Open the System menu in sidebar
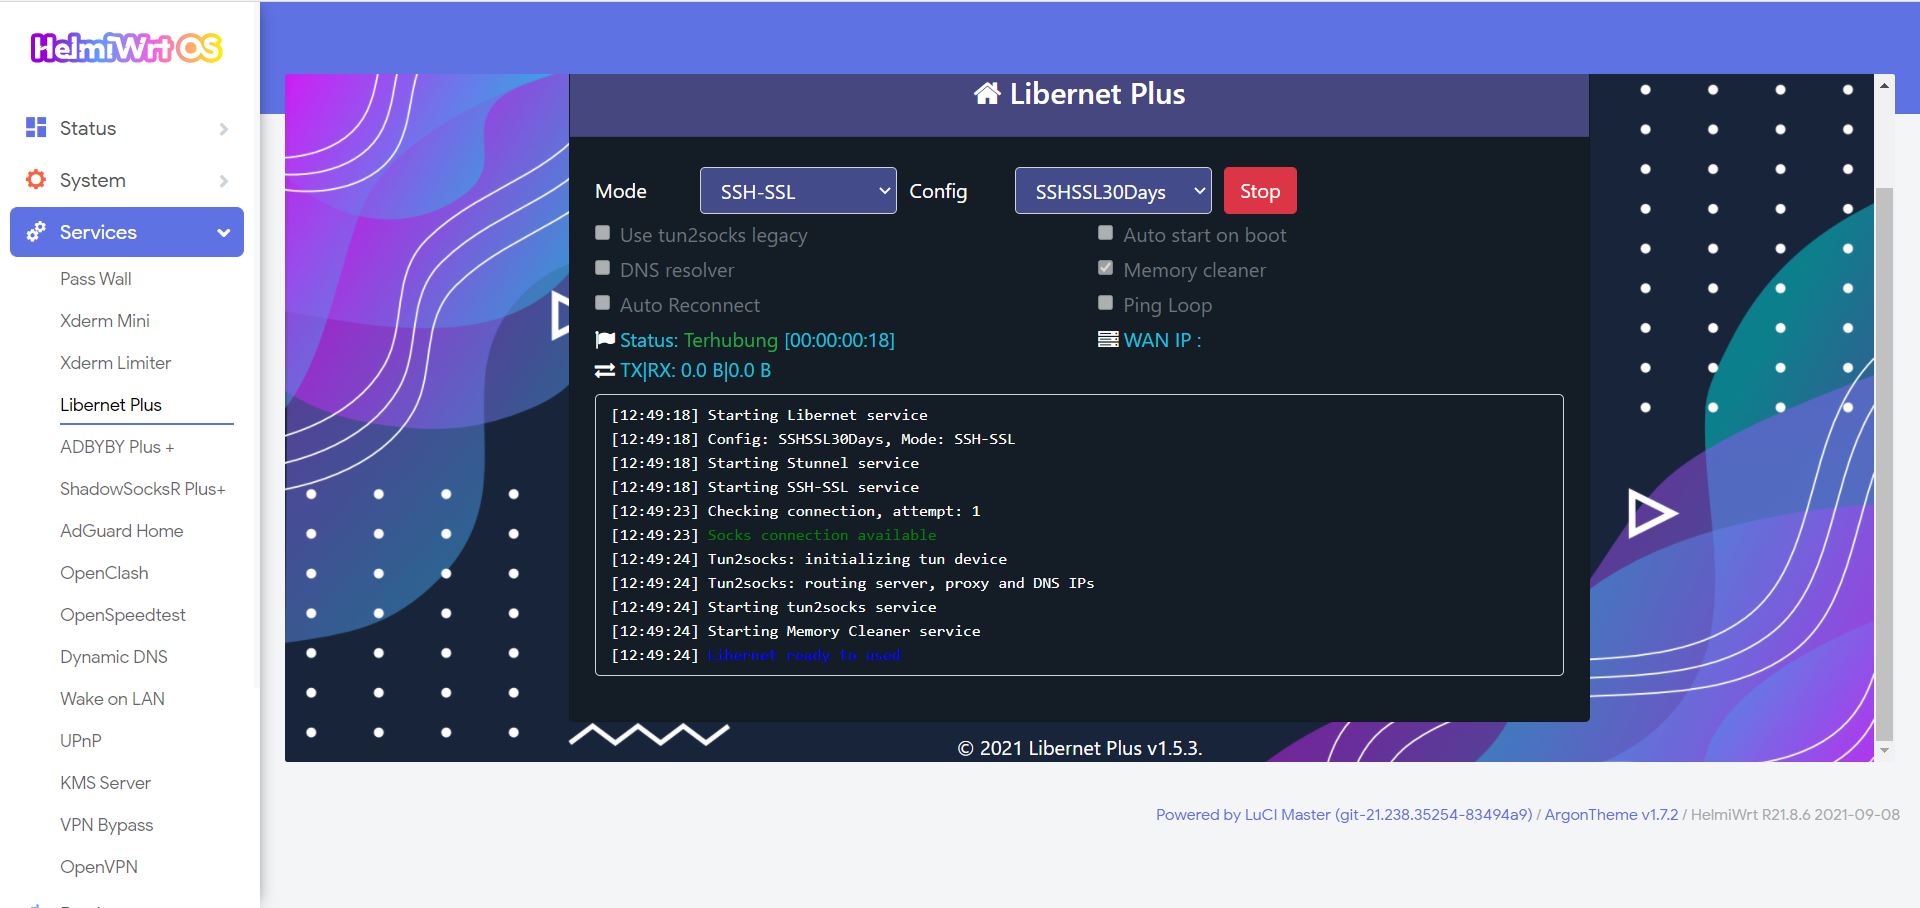This screenshot has width=1920, height=908. pyautogui.click(x=127, y=180)
